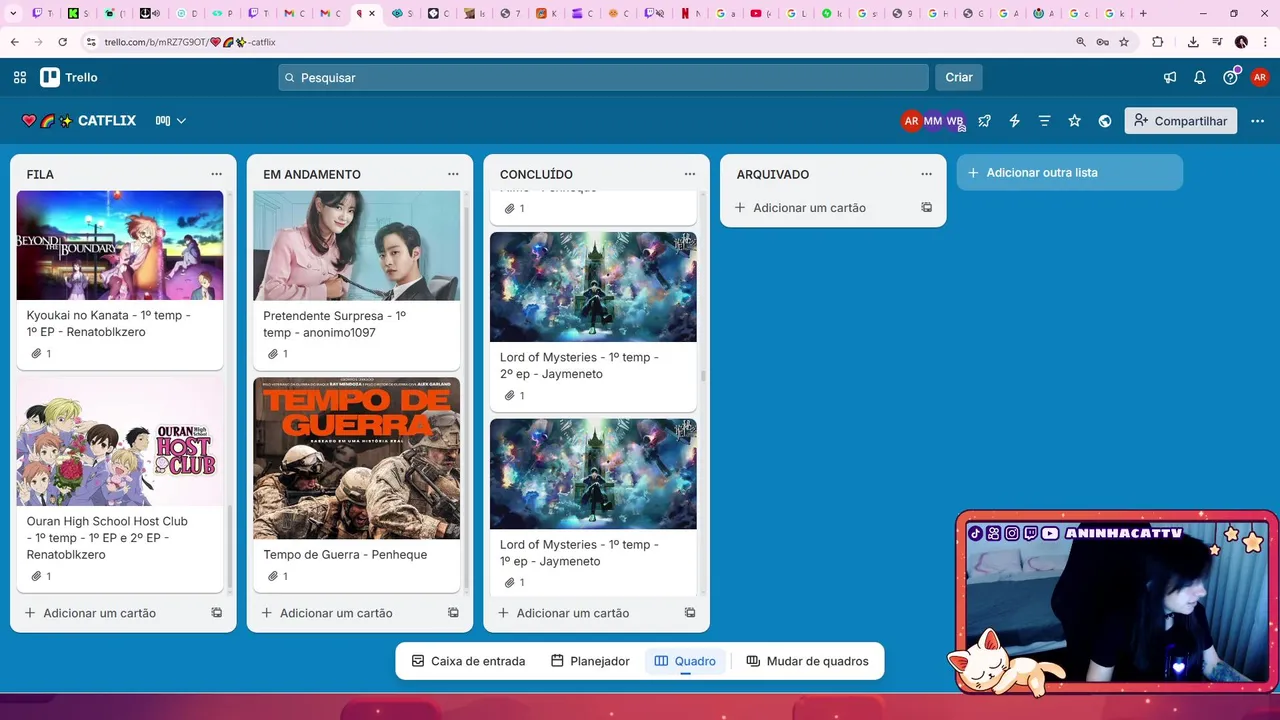Open Pretendente Surpresa card
The width and height of the screenshot is (1280, 720).
click(357, 281)
